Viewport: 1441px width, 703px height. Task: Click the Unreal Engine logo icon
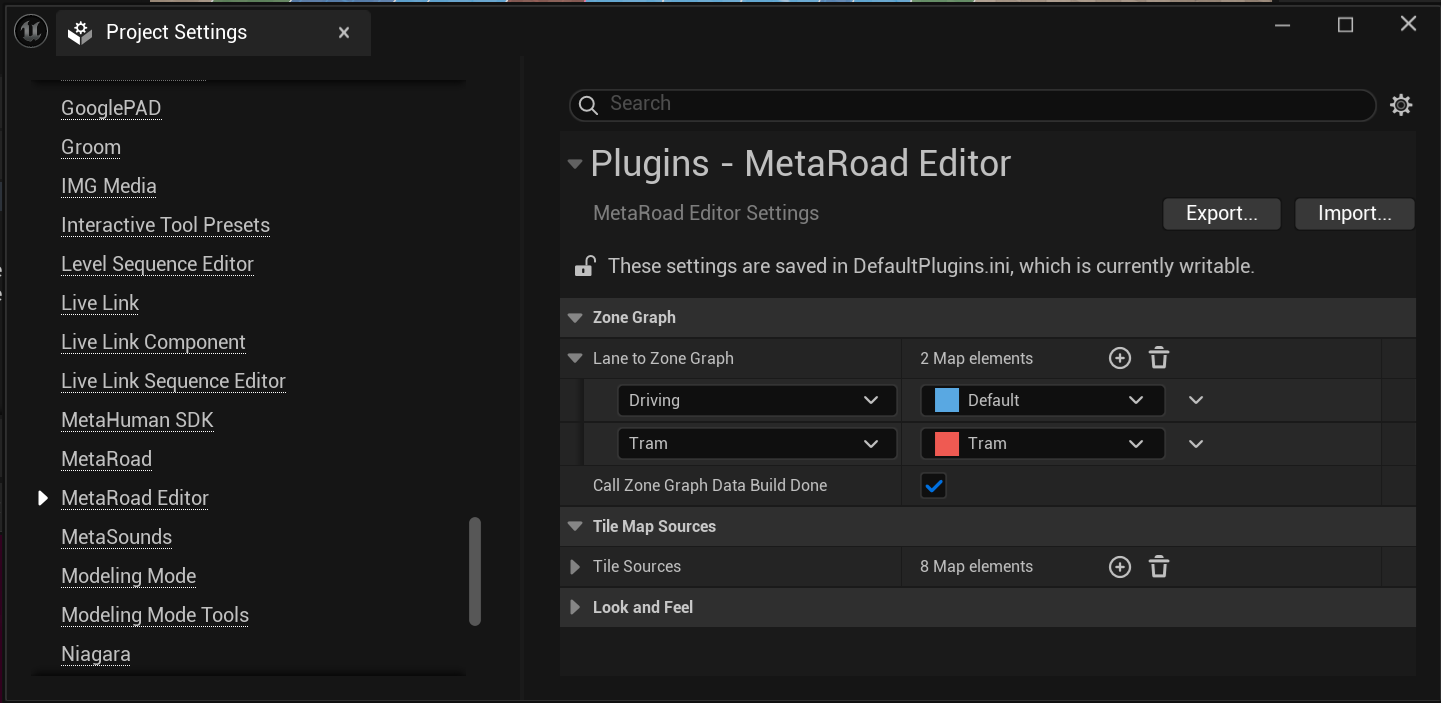31,32
